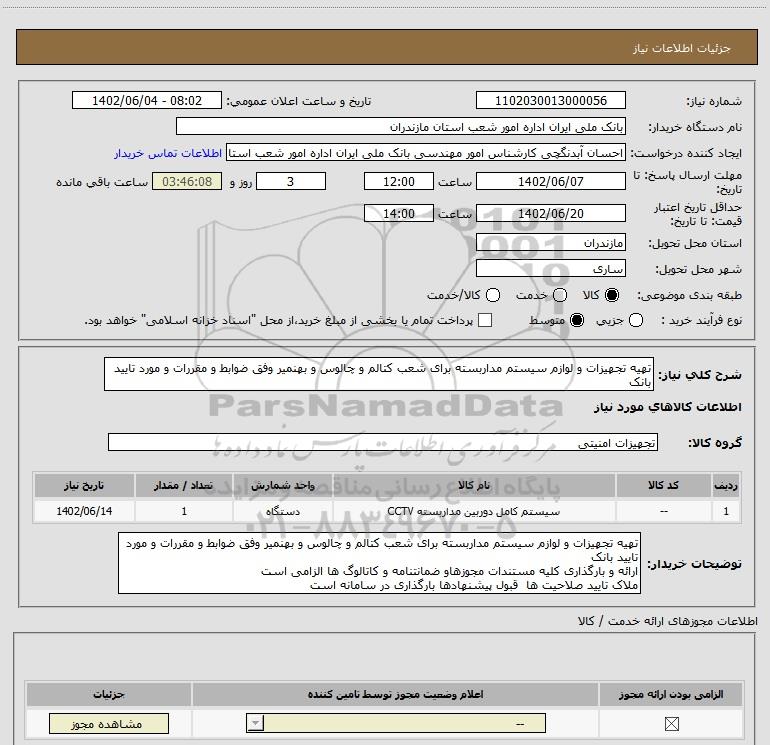Image resolution: width=770 pixels, height=745 pixels.
Task: Open buyer contact info link اطلاعات تماس خریدار
Action: pos(168,153)
